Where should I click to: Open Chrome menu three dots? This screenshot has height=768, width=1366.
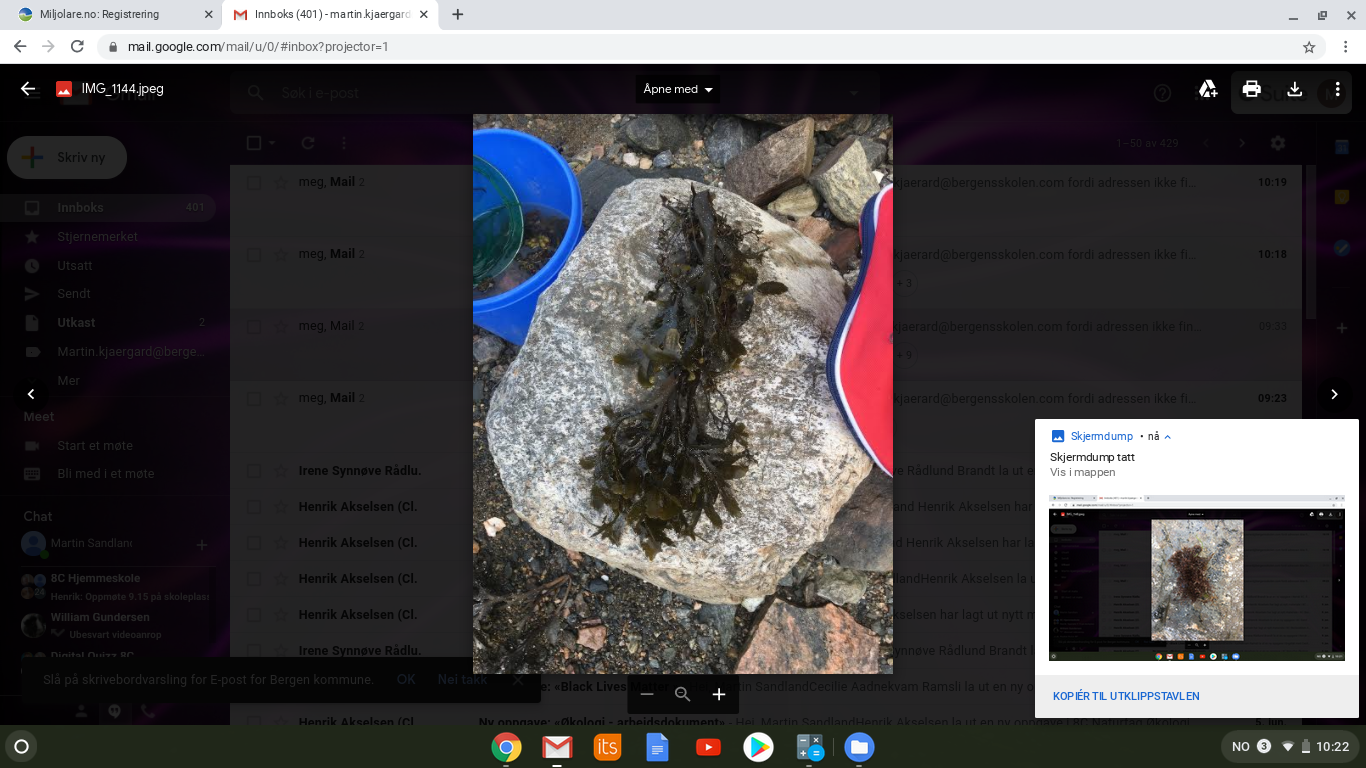pyautogui.click(x=1346, y=46)
